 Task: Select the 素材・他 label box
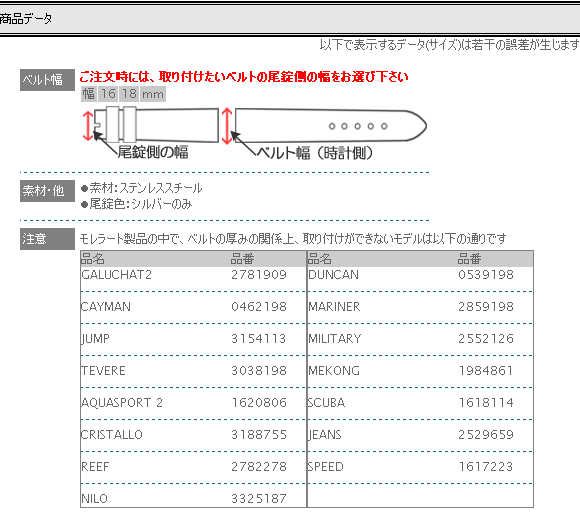click(x=47, y=191)
